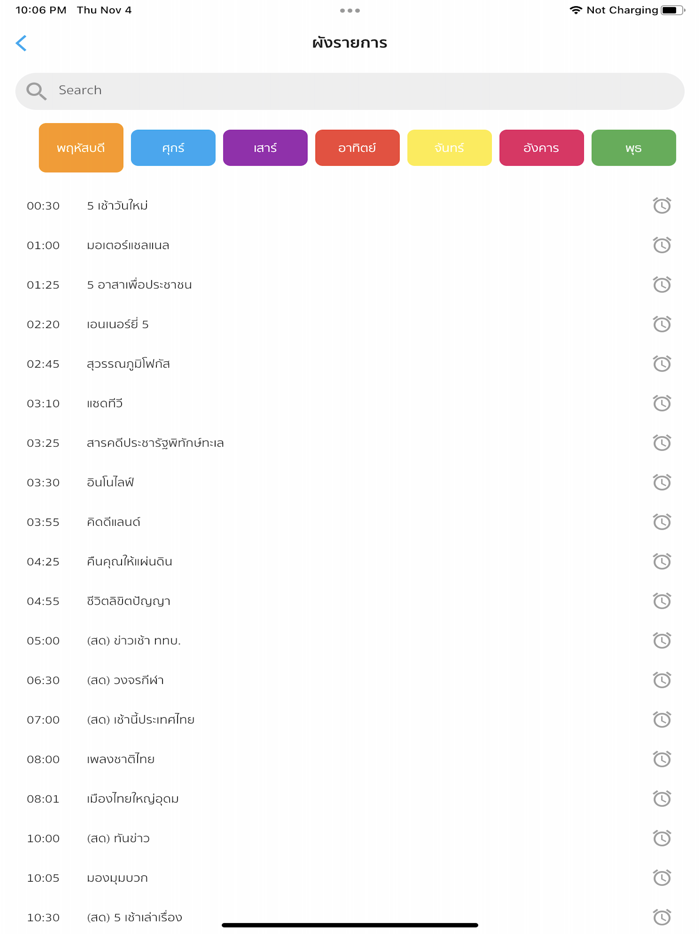Tap the search magnifier icon
700x934 pixels.
point(35,90)
